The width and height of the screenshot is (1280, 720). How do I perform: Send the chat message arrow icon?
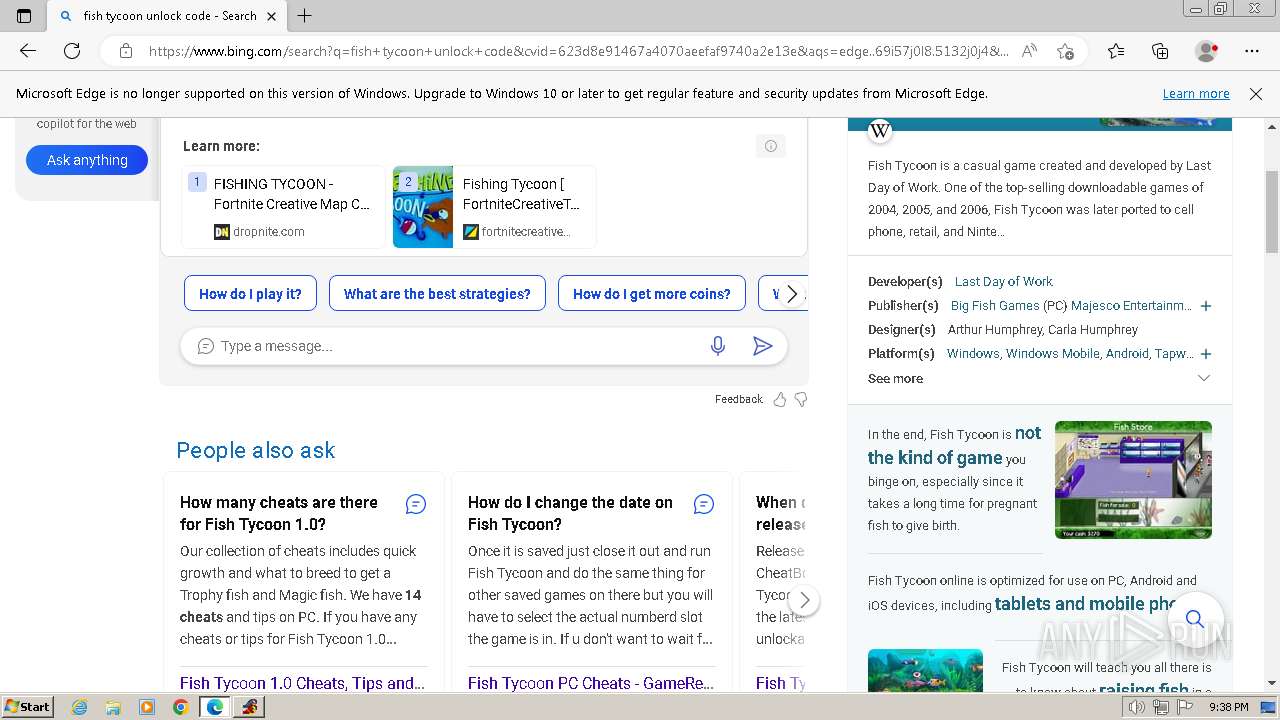(762, 346)
